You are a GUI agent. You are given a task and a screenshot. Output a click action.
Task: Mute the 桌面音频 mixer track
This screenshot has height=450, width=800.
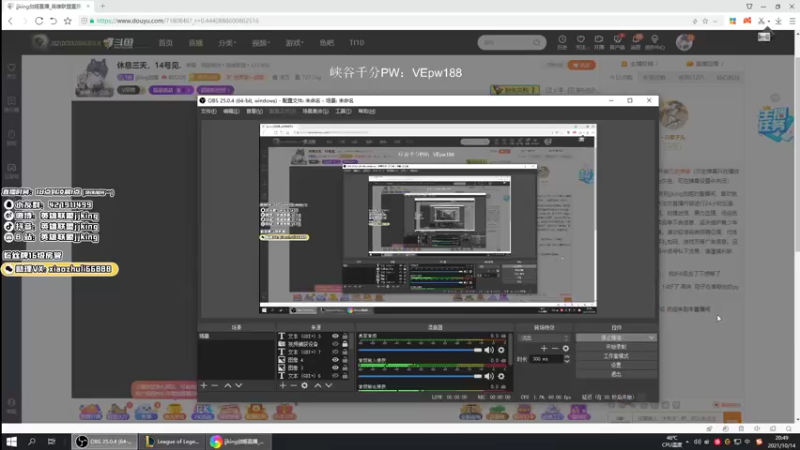point(489,350)
